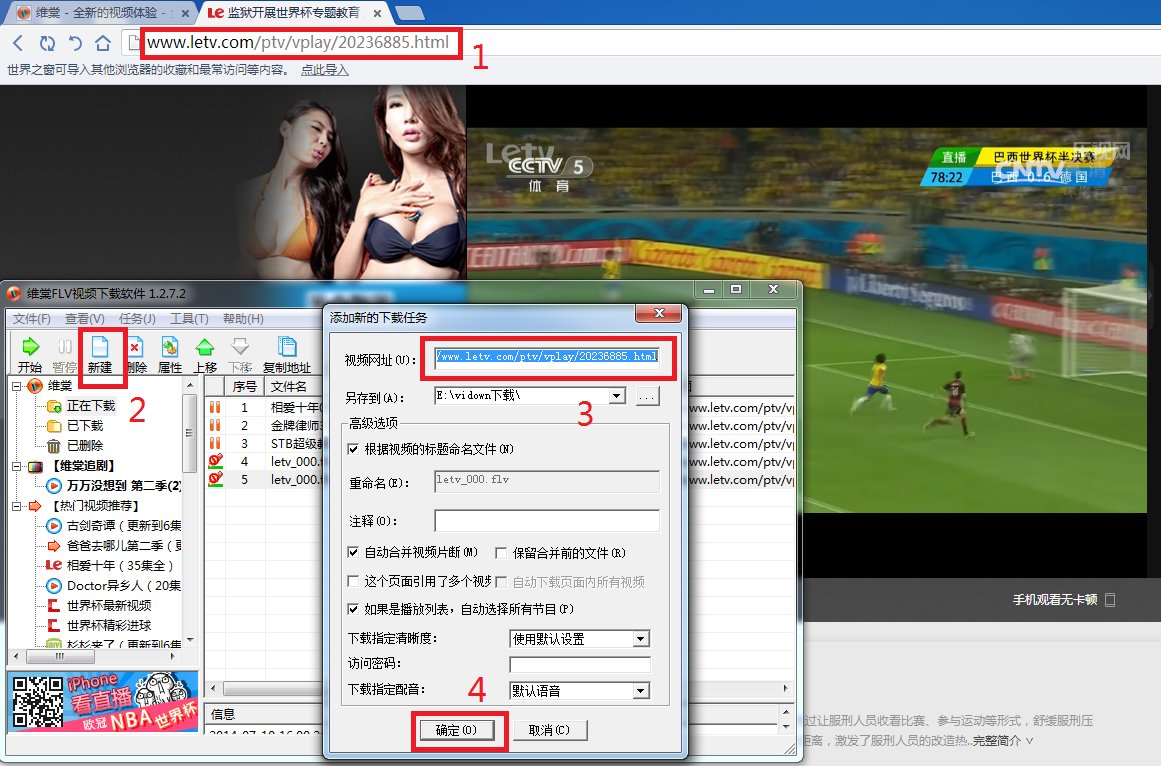Click the 属性 (Properties) toolbar icon
Viewport: 1161px width, 766px height.
pyautogui.click(x=170, y=348)
